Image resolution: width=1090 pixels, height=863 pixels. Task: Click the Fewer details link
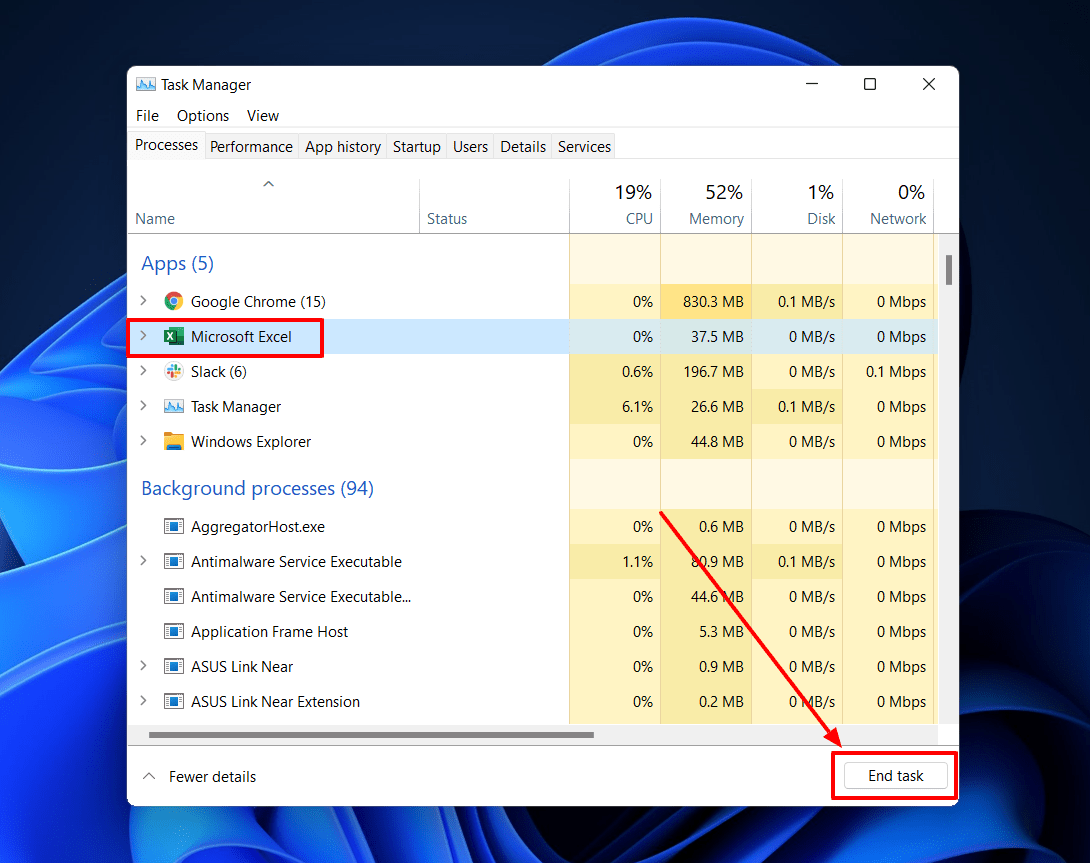(212, 777)
